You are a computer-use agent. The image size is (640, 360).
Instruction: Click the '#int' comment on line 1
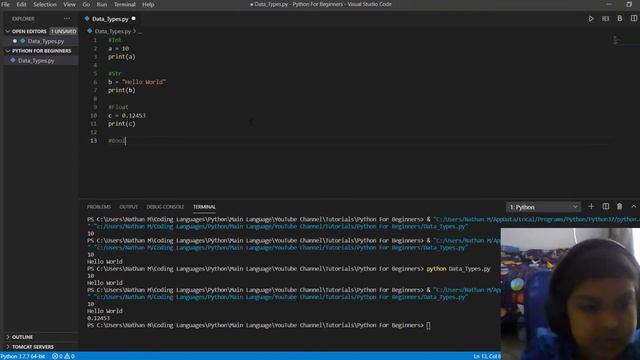(115, 40)
